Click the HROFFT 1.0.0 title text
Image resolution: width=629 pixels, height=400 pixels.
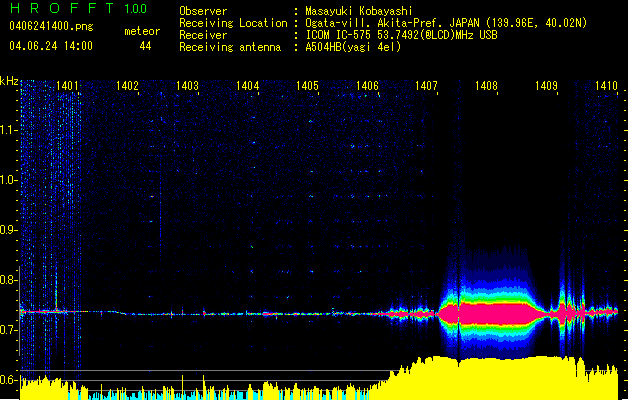pos(79,8)
